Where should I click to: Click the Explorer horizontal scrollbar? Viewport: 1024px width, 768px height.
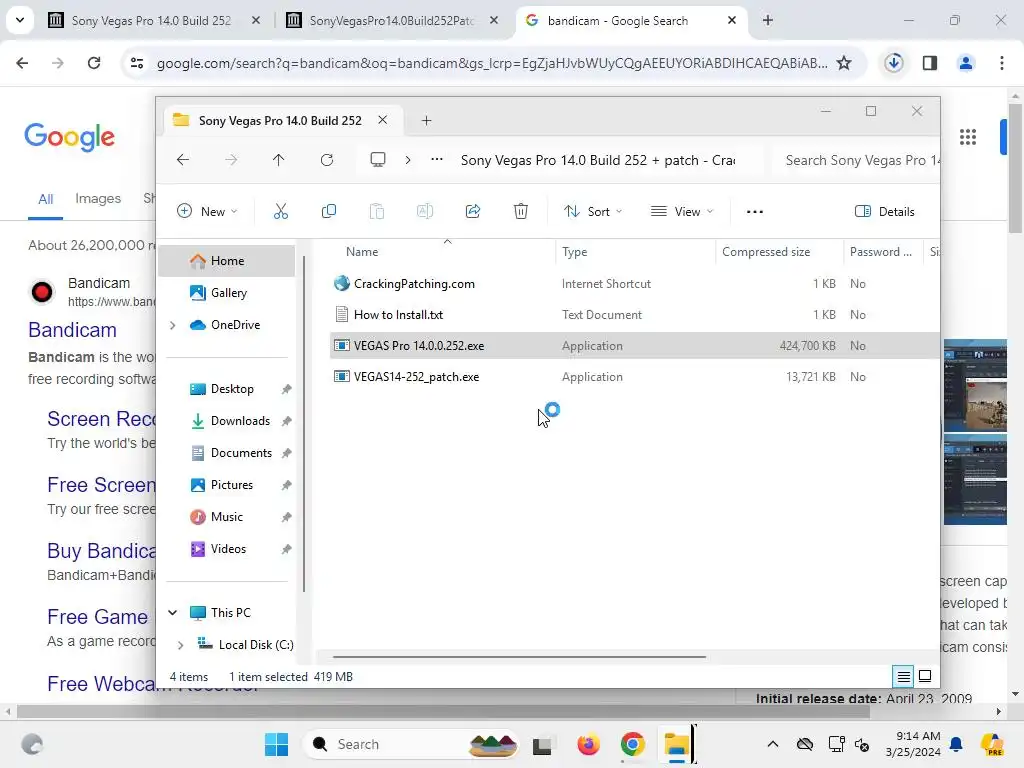[x=519, y=657]
